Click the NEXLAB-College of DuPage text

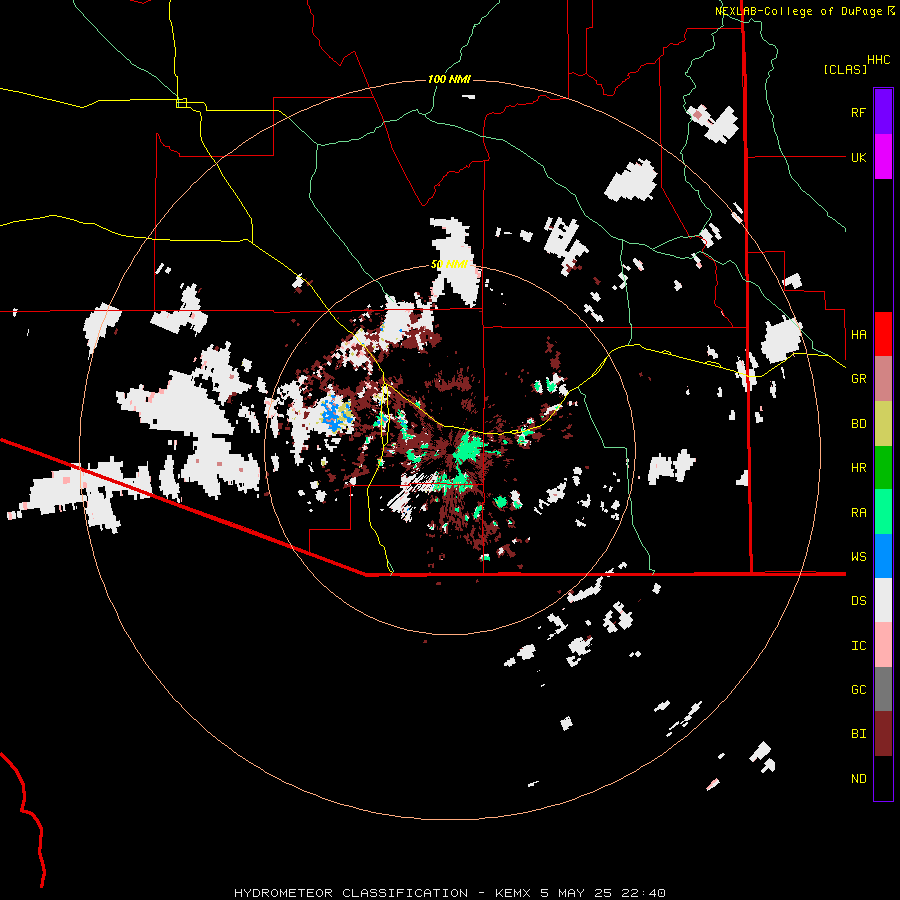799,11
